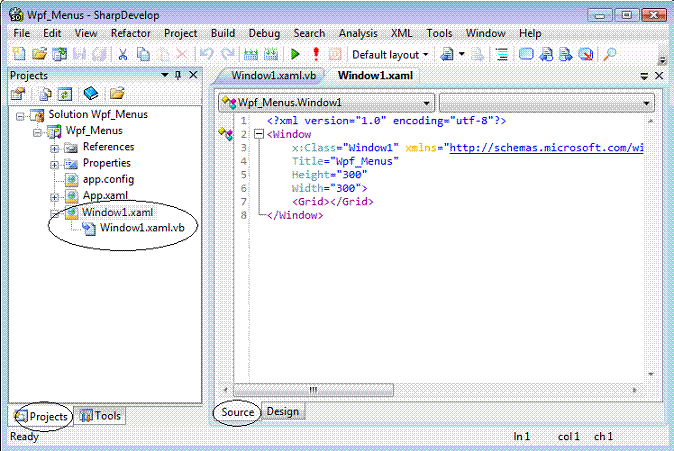Open the Build menu

[x=223, y=33]
